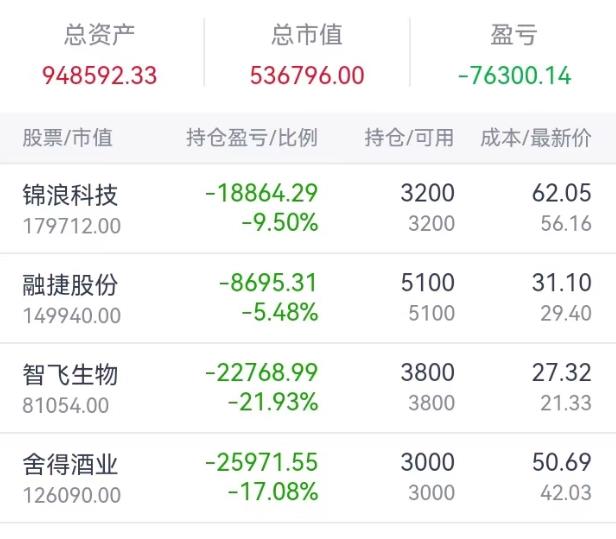Select profit/loss figure -76300.14
The image size is (616, 539).
click(x=514, y=75)
